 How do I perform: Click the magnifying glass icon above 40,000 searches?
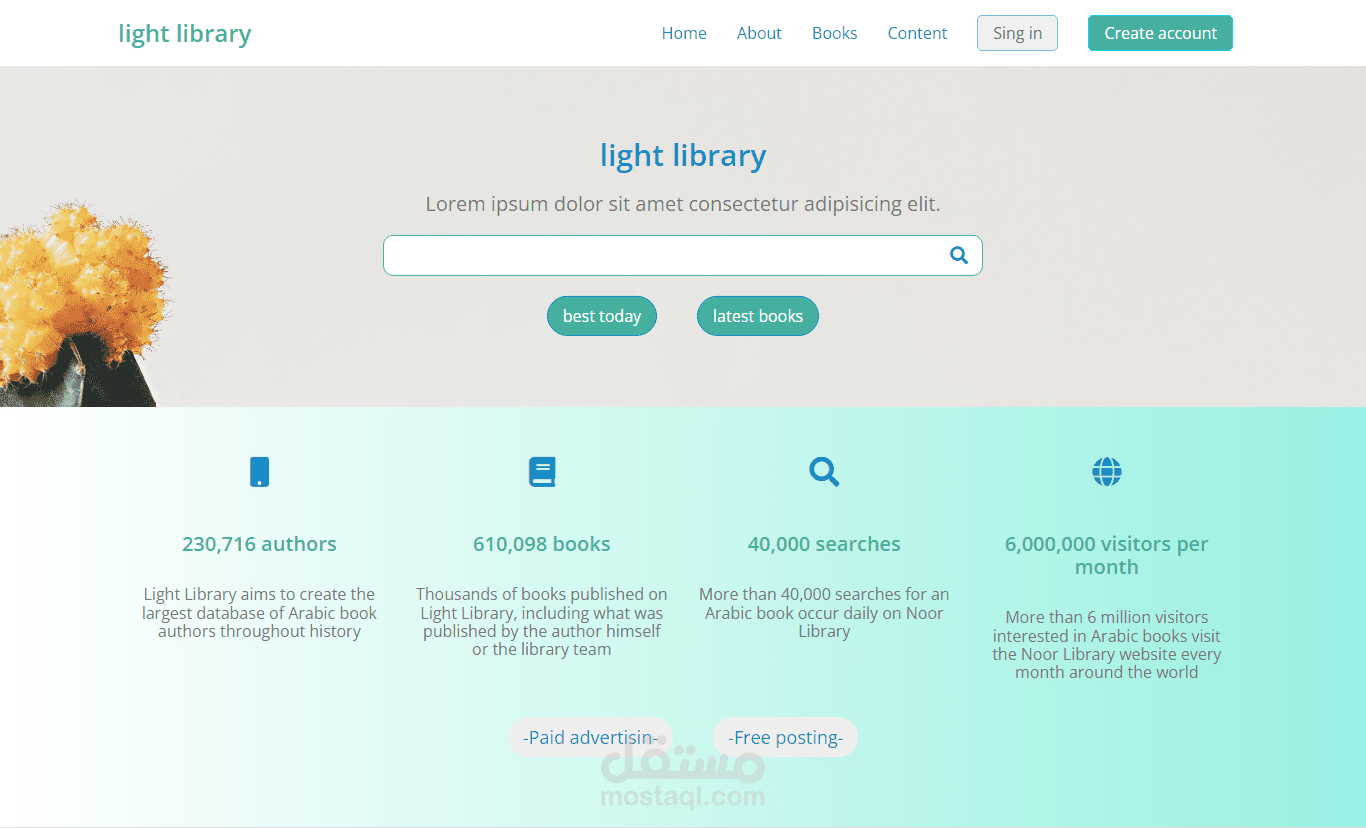pyautogui.click(x=824, y=471)
